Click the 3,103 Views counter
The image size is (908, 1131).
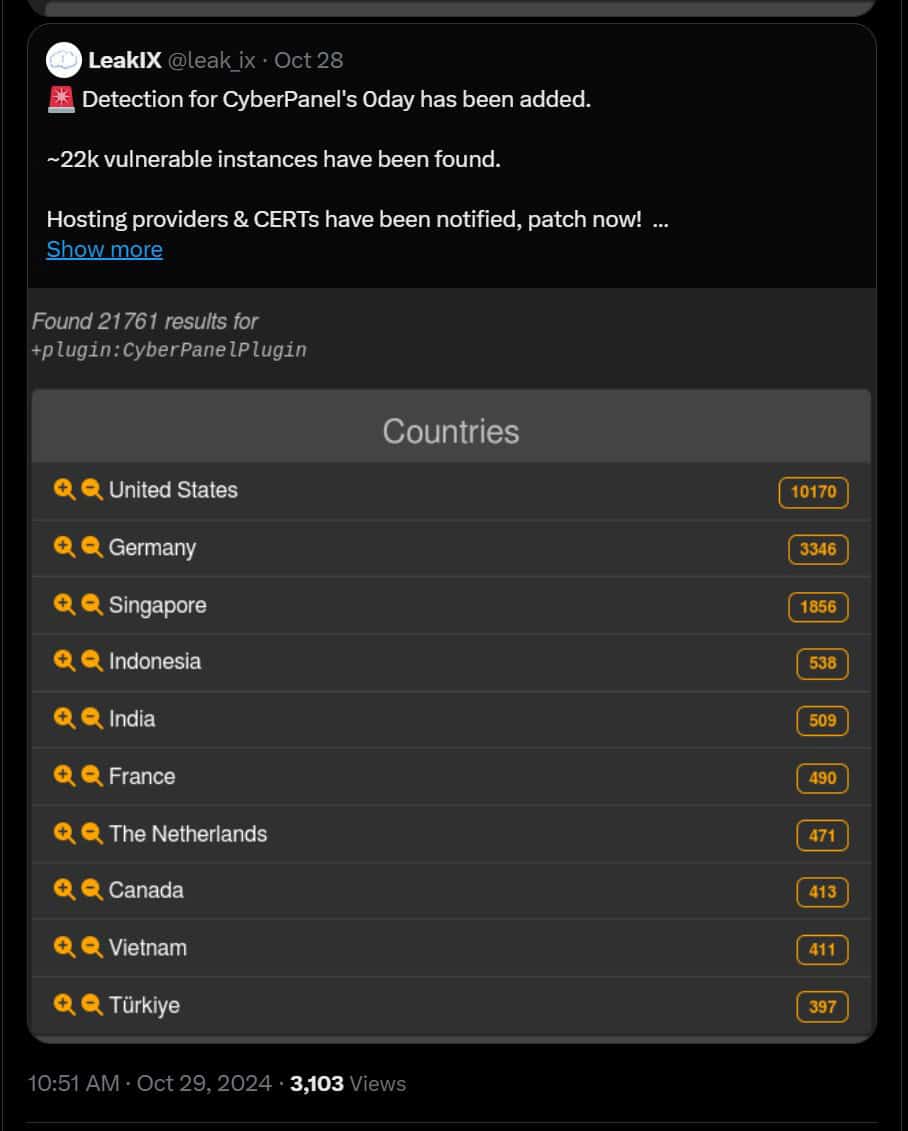click(348, 1083)
